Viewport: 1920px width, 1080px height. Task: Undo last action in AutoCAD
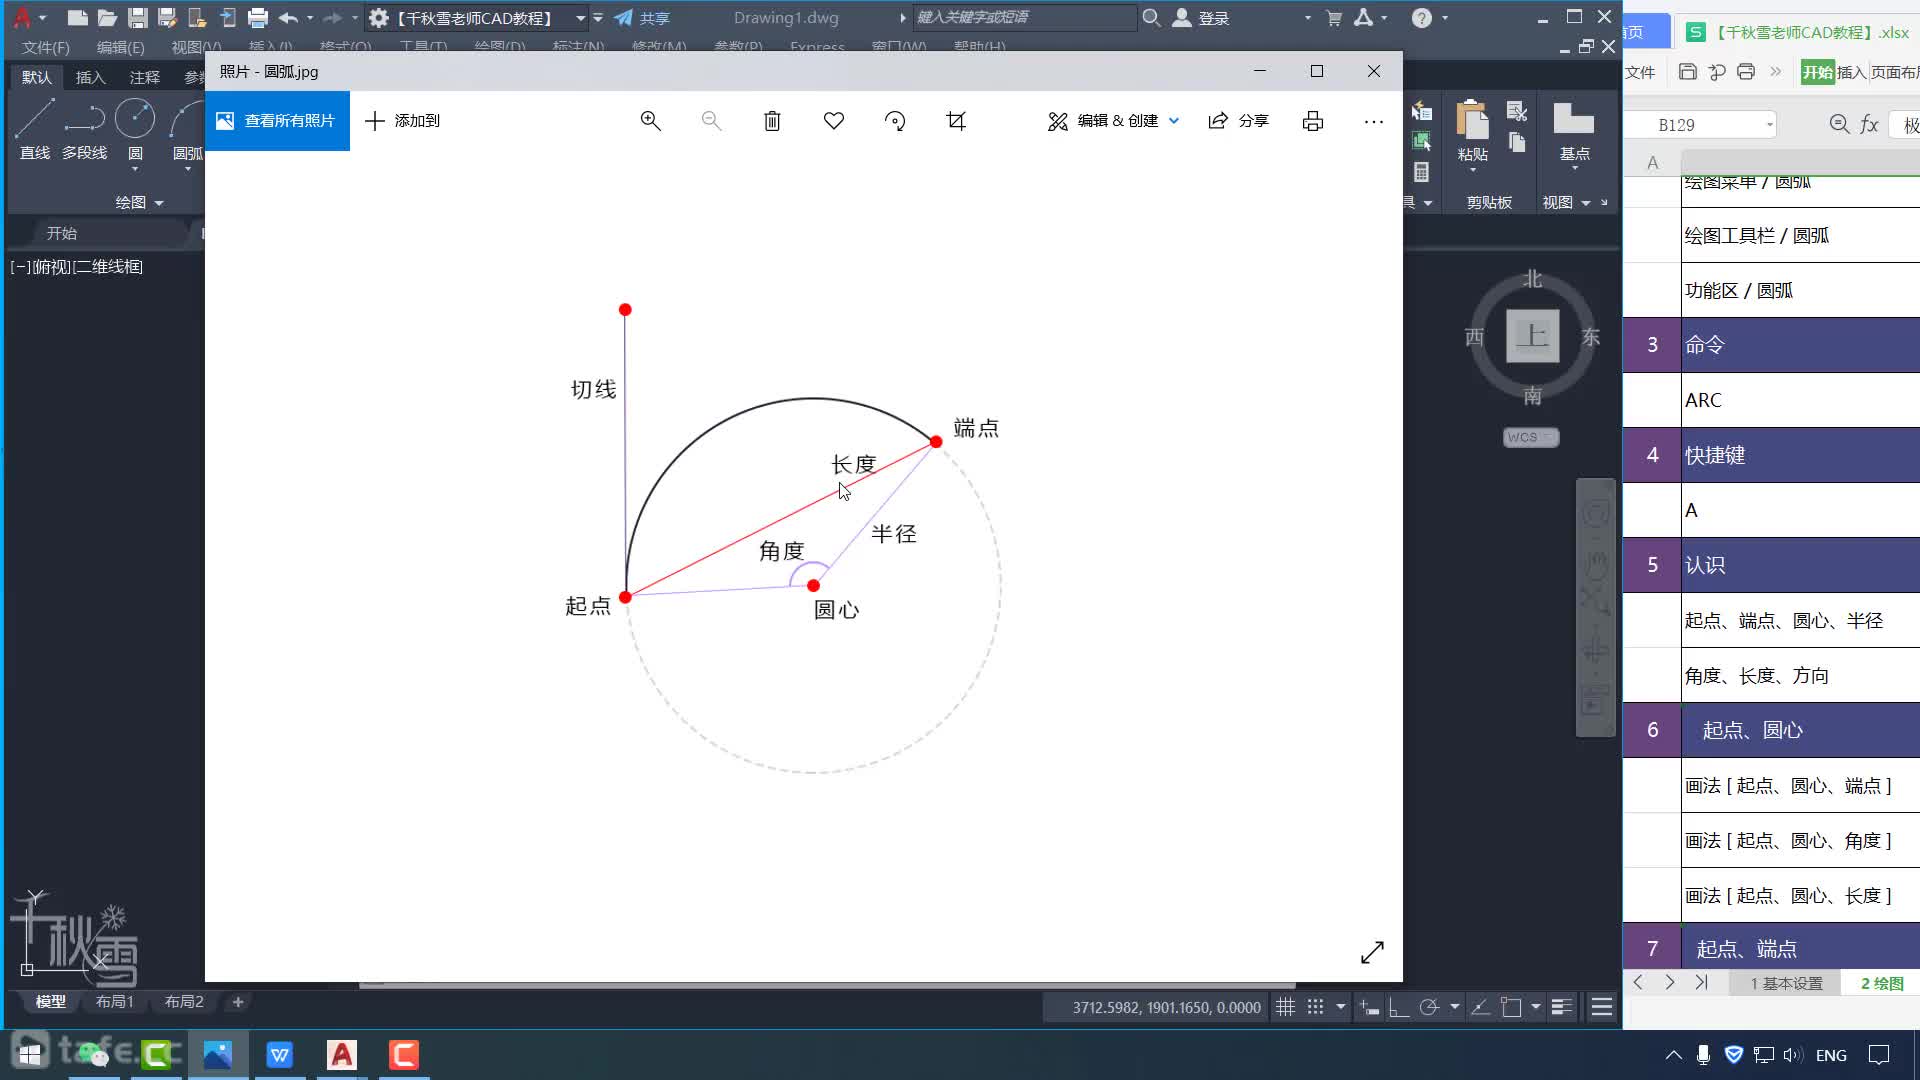tap(288, 18)
